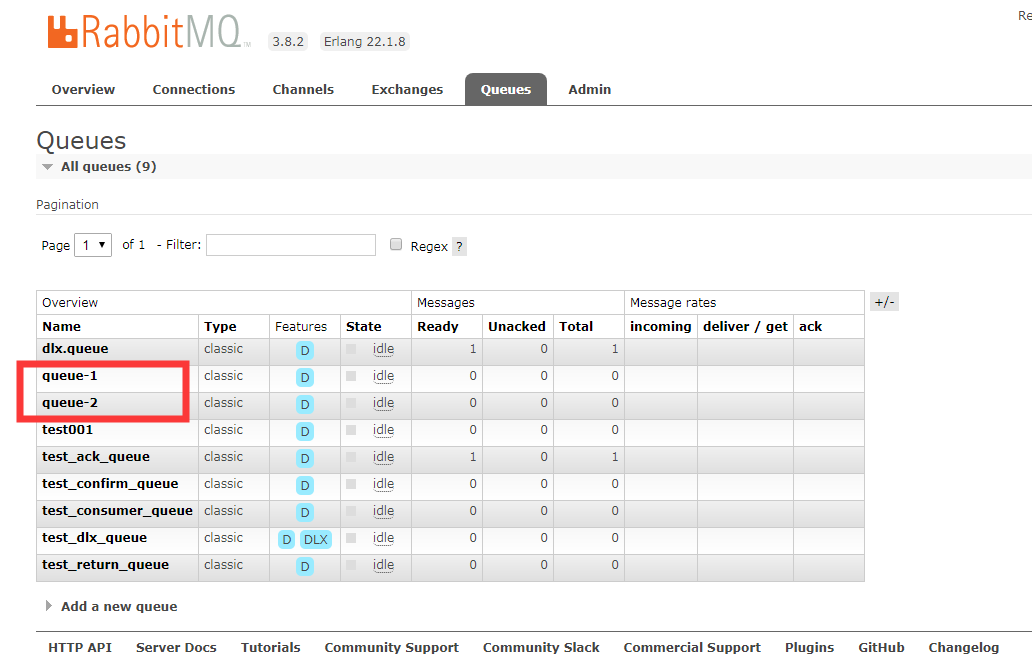Click idle state text for queue-1
Image resolution: width=1032 pixels, height=667 pixels.
383,376
